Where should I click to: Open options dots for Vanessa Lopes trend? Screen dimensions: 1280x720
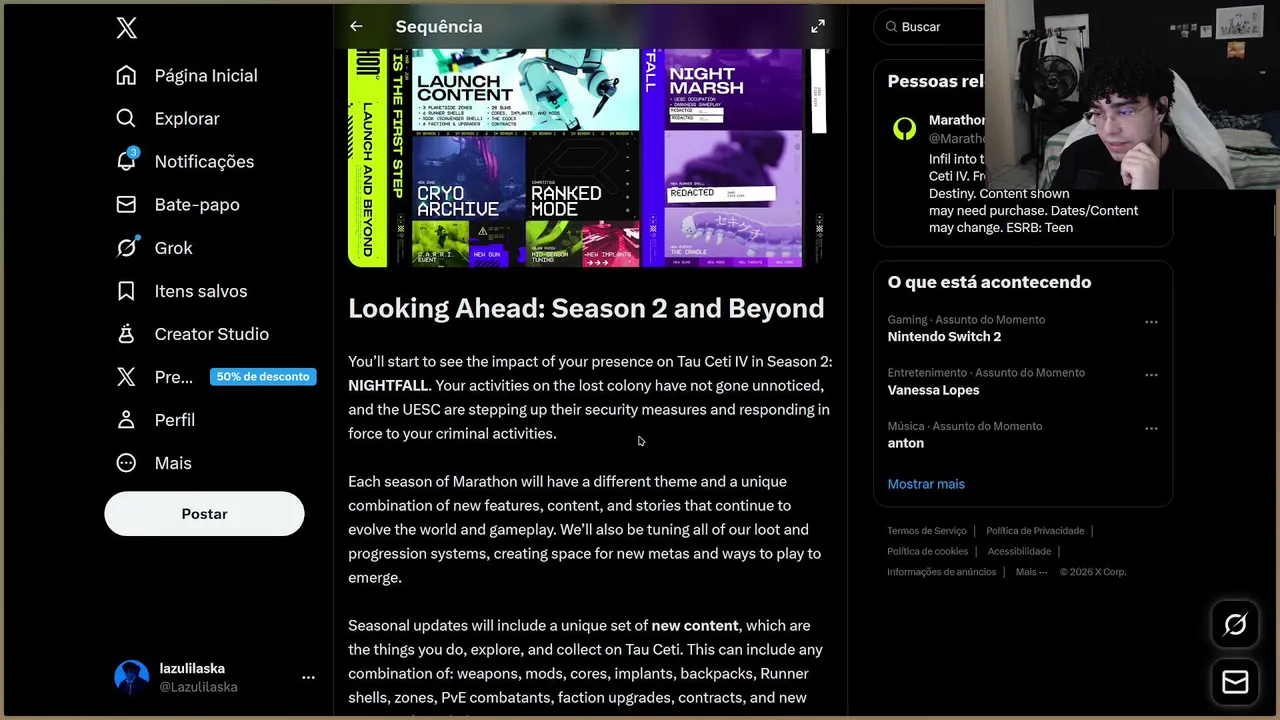1151,375
